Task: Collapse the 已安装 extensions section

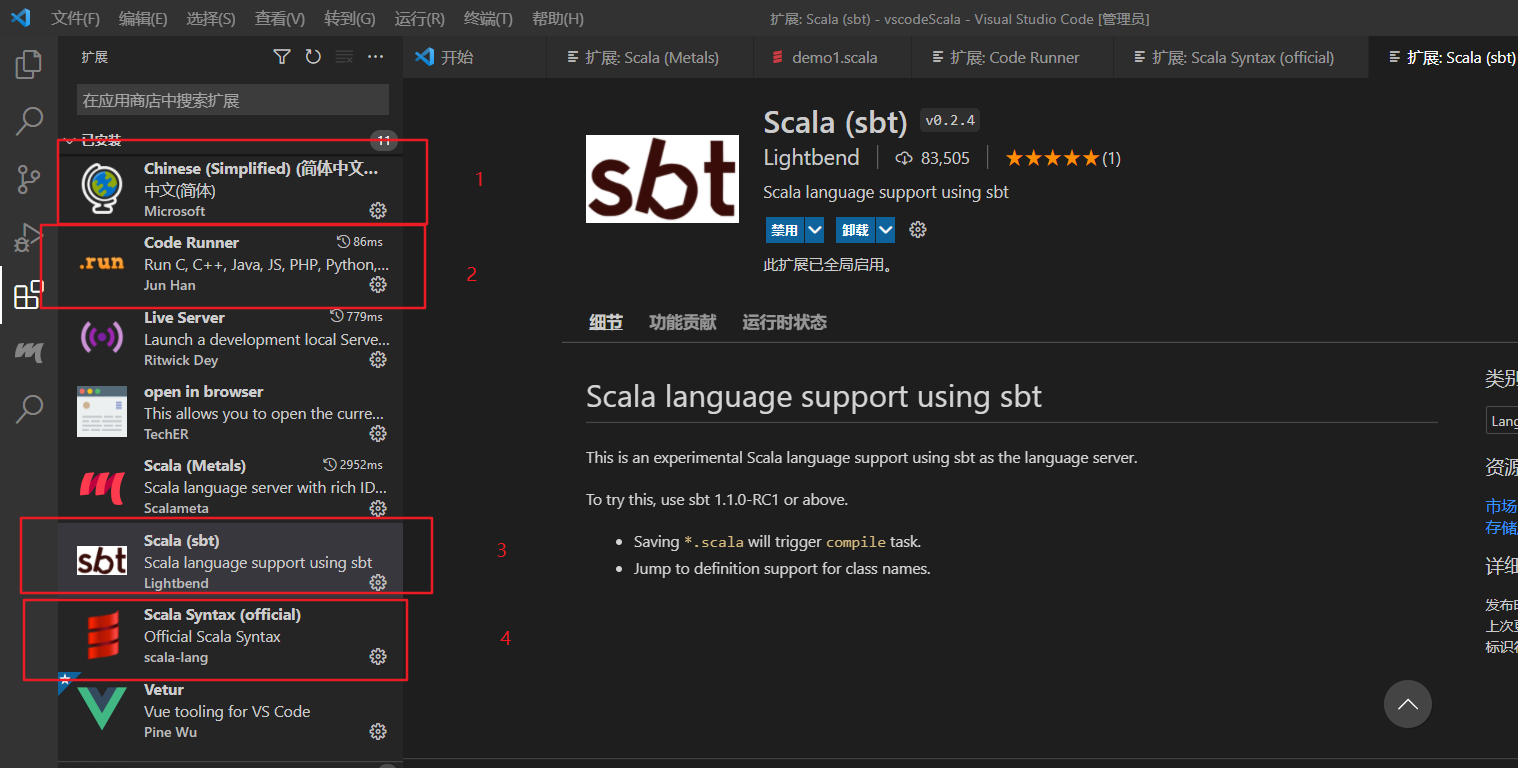Action: point(67,140)
